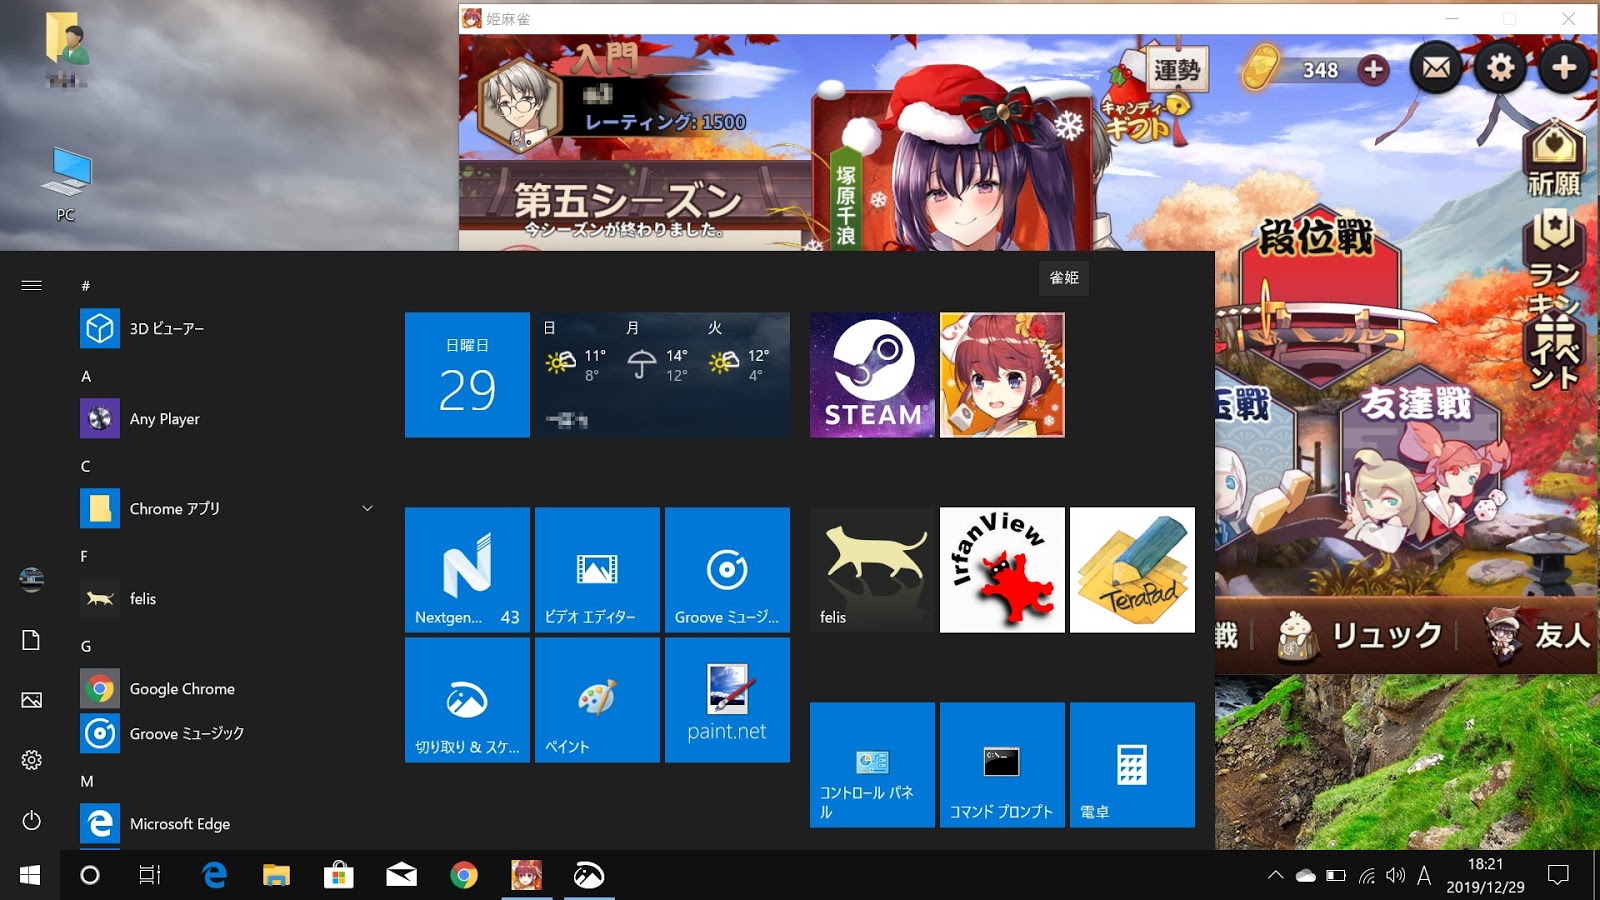Open the 電卓 calculator tile
Viewport: 1600px width, 900px height.
[x=1132, y=765]
